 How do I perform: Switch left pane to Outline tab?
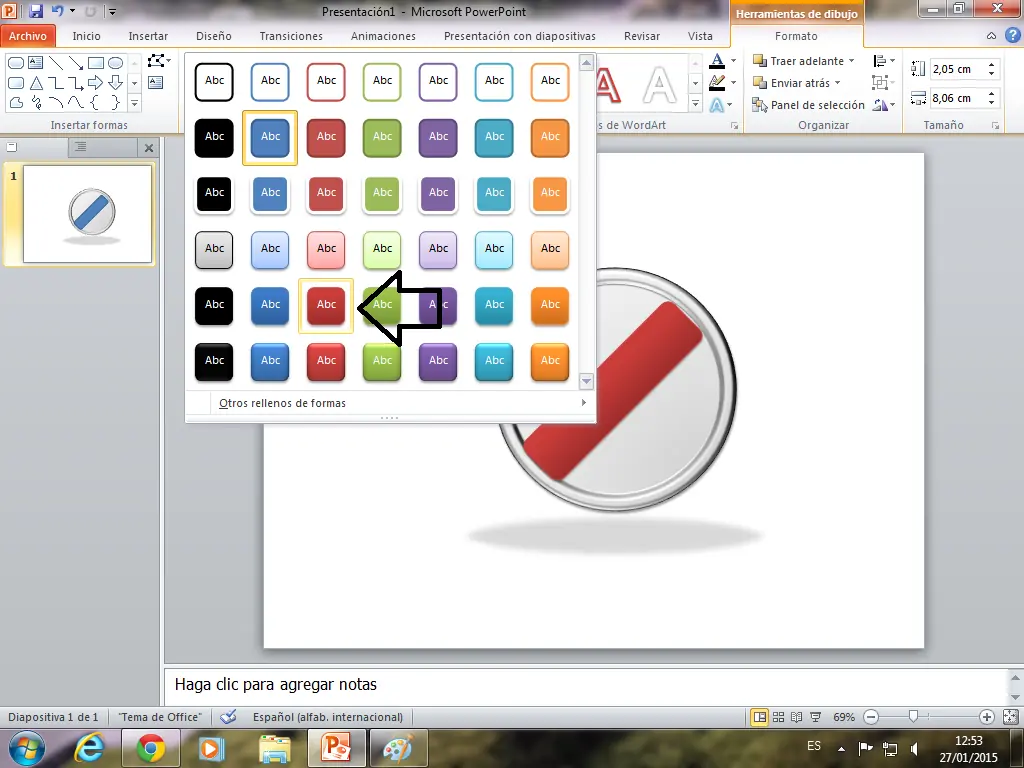pyautogui.click(x=80, y=147)
